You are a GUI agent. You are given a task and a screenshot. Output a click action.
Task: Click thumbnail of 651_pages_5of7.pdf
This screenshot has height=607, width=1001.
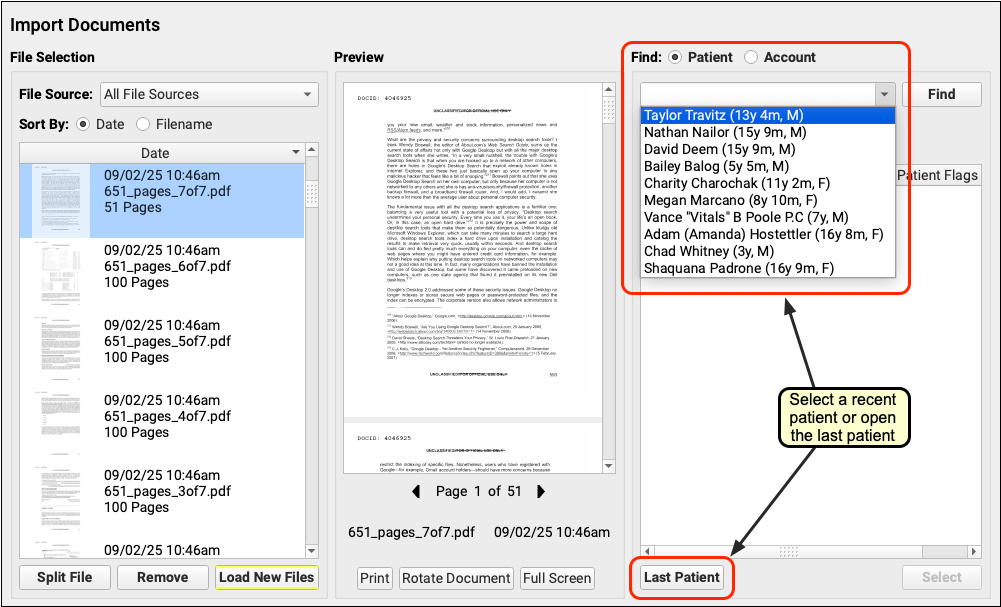61,350
